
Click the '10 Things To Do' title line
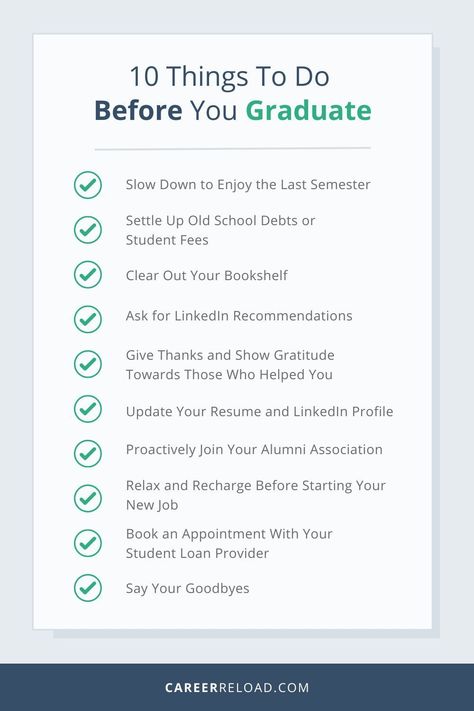pos(230,76)
